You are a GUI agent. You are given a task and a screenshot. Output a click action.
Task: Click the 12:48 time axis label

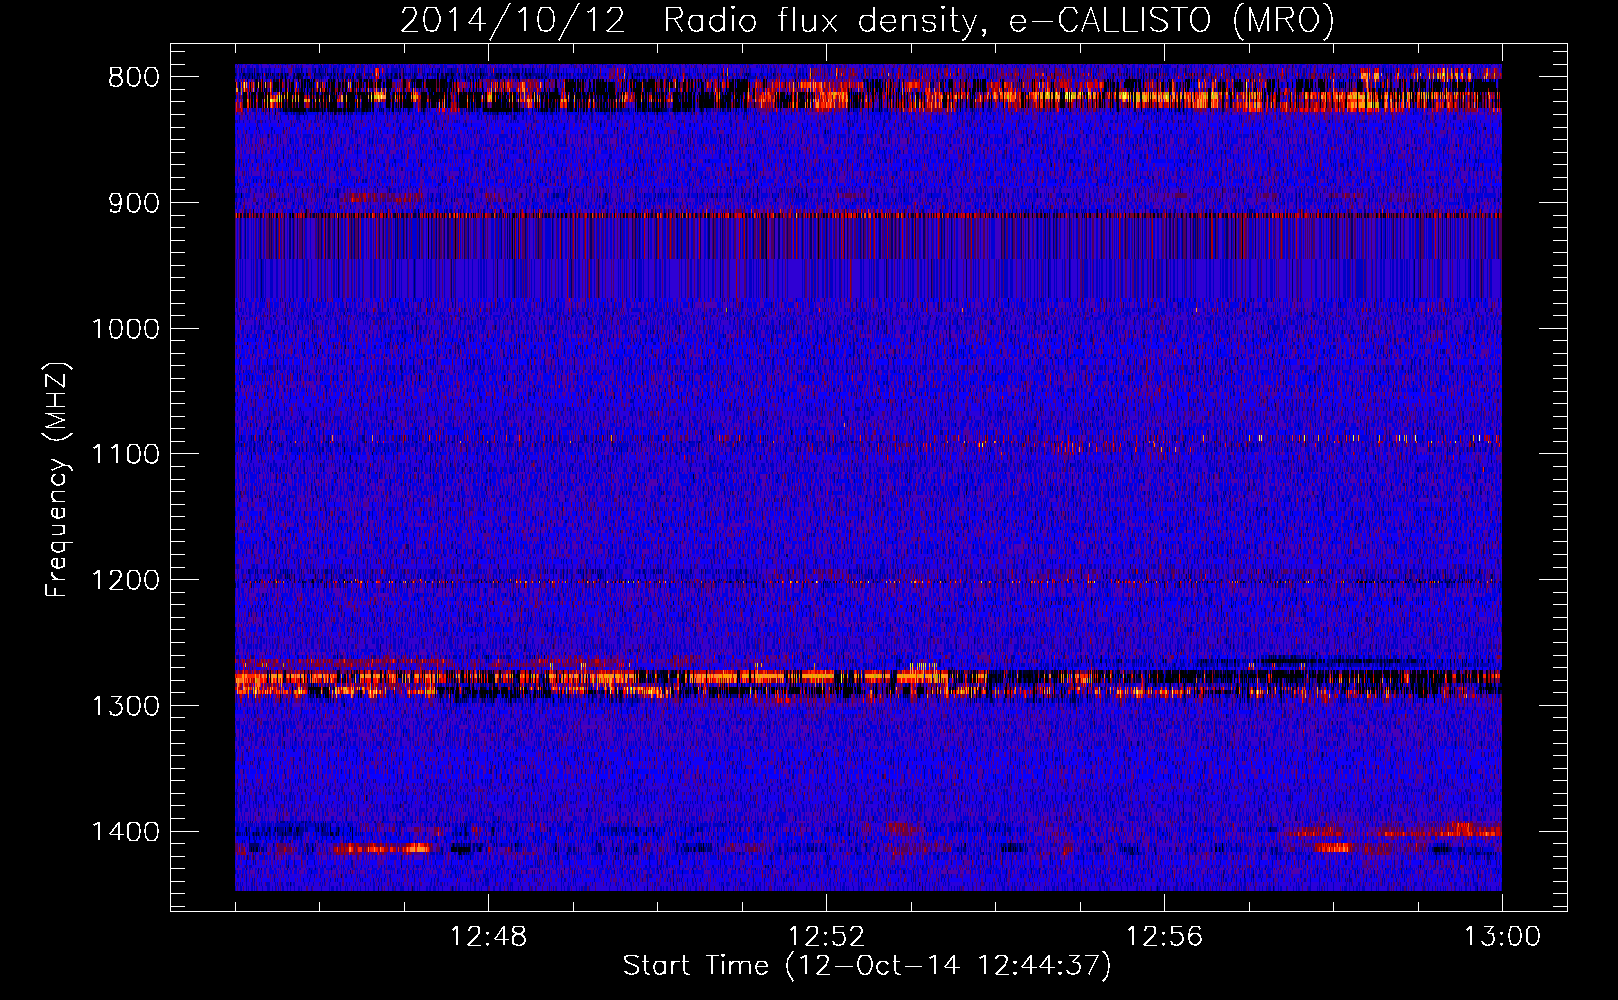point(488,937)
